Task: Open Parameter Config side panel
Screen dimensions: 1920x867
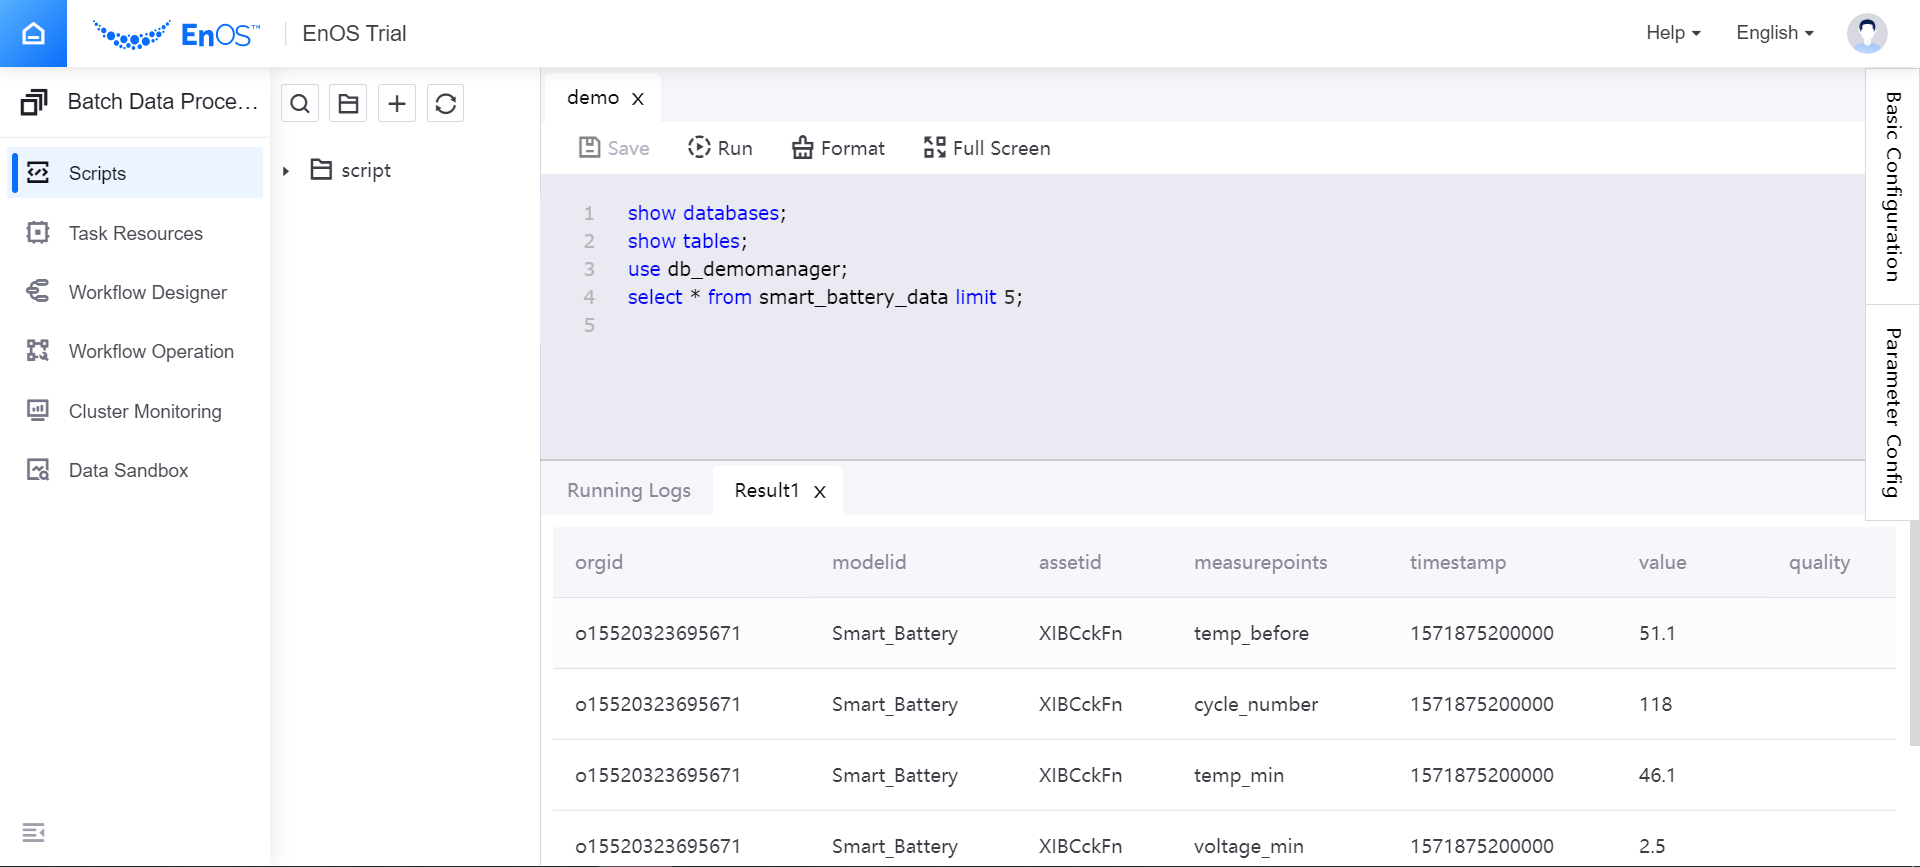Action: coord(1892,412)
